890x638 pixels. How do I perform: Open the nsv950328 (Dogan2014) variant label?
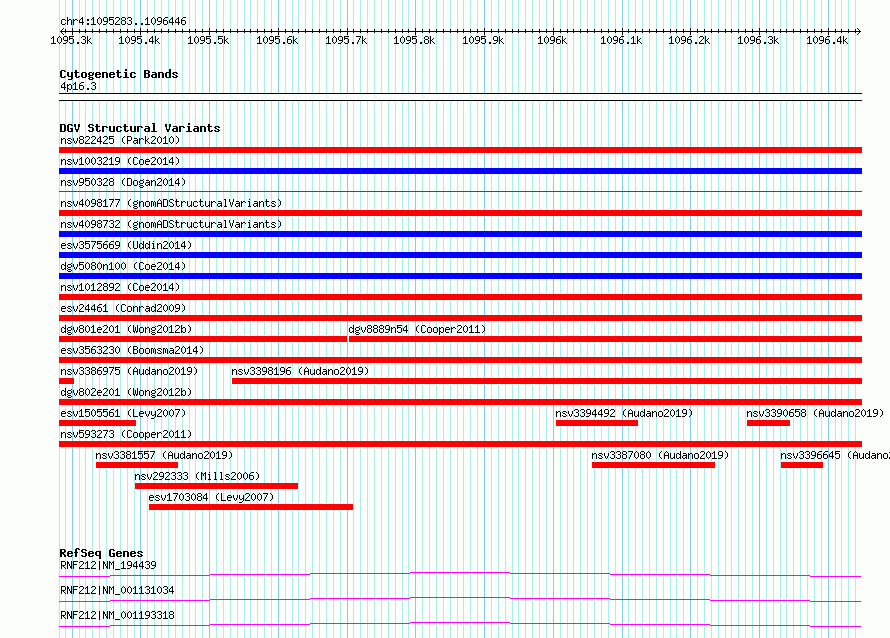click(123, 182)
